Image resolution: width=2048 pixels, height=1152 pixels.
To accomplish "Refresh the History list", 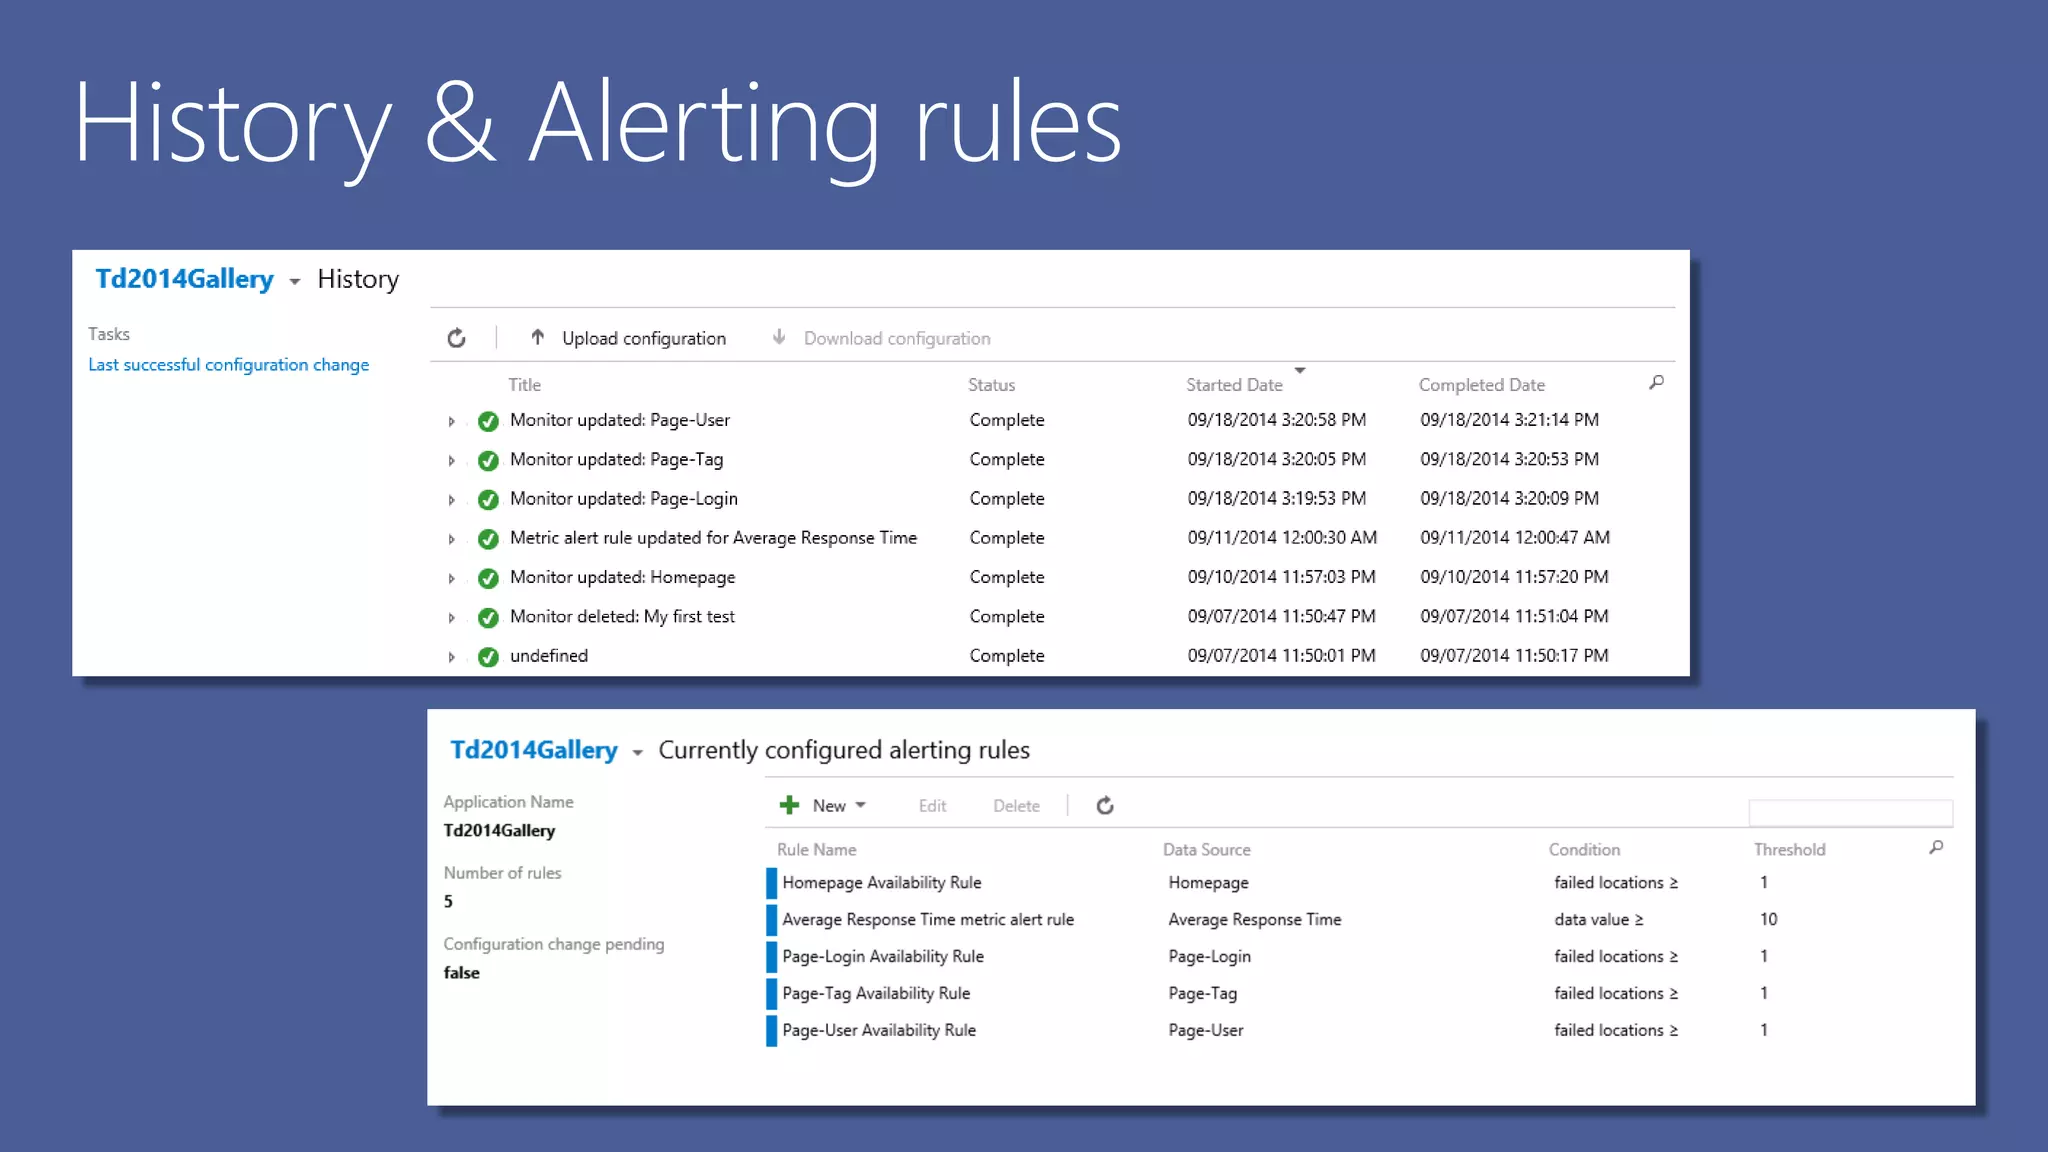I will (x=456, y=338).
